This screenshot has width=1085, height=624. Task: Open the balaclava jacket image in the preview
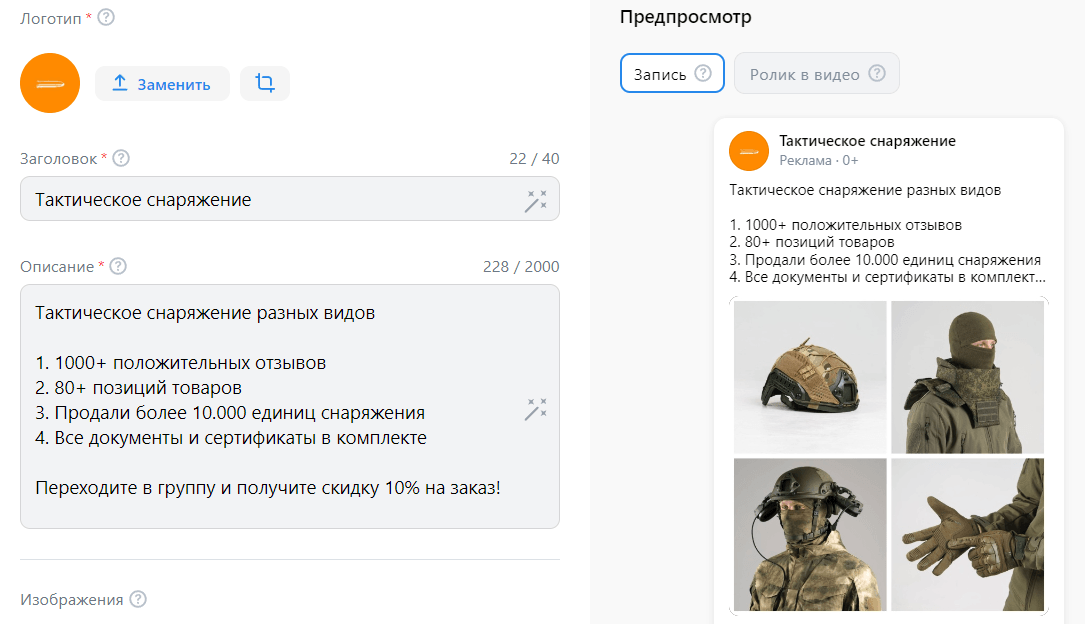pos(967,377)
